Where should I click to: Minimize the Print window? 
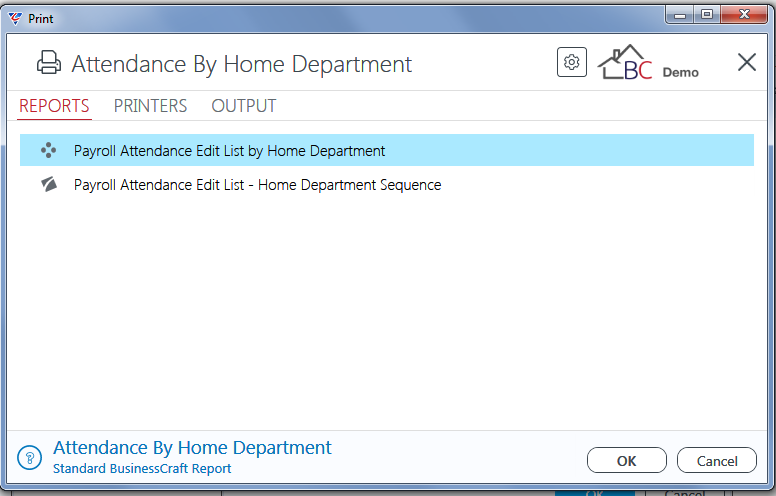pos(680,14)
